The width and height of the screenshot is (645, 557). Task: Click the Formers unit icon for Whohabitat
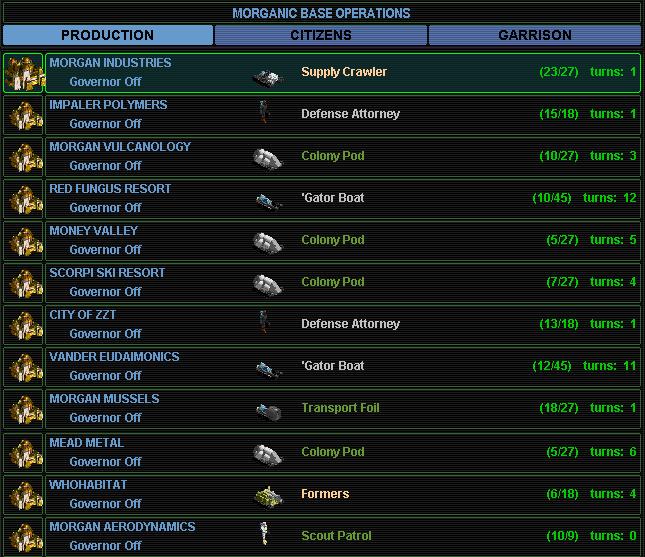coord(267,494)
